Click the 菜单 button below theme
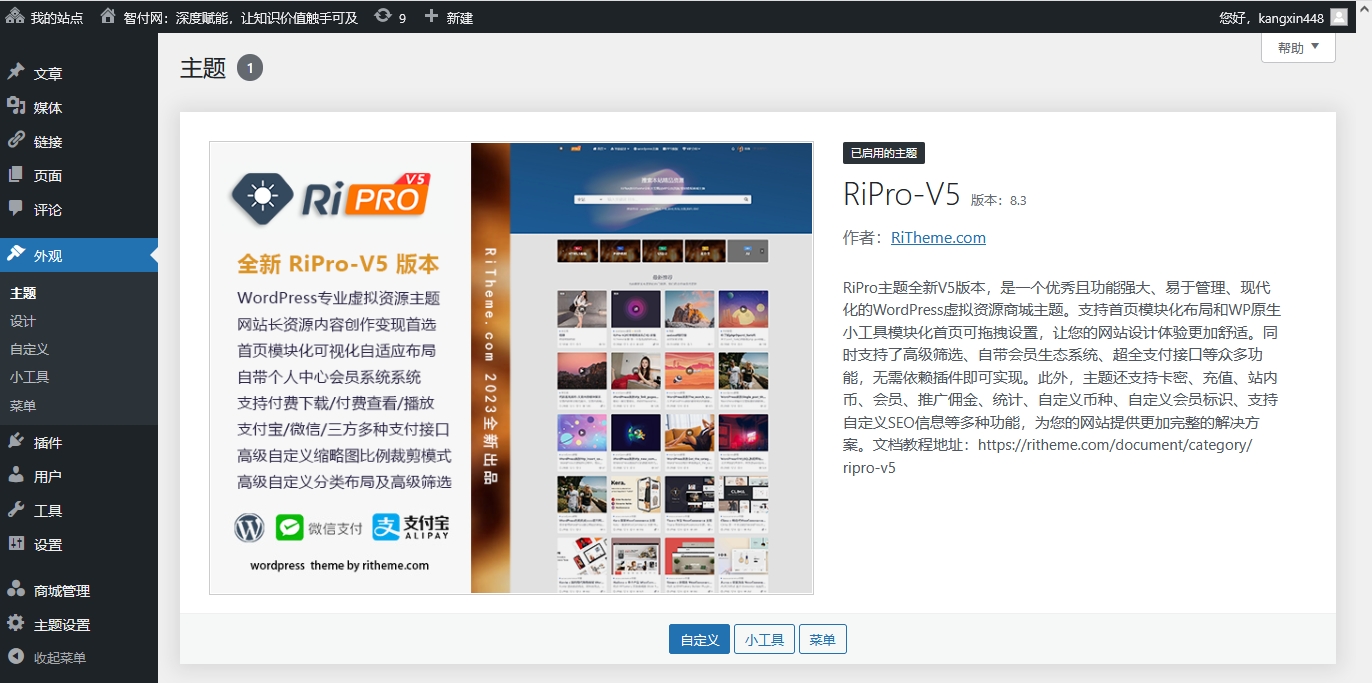The image size is (1372, 683). (x=823, y=640)
